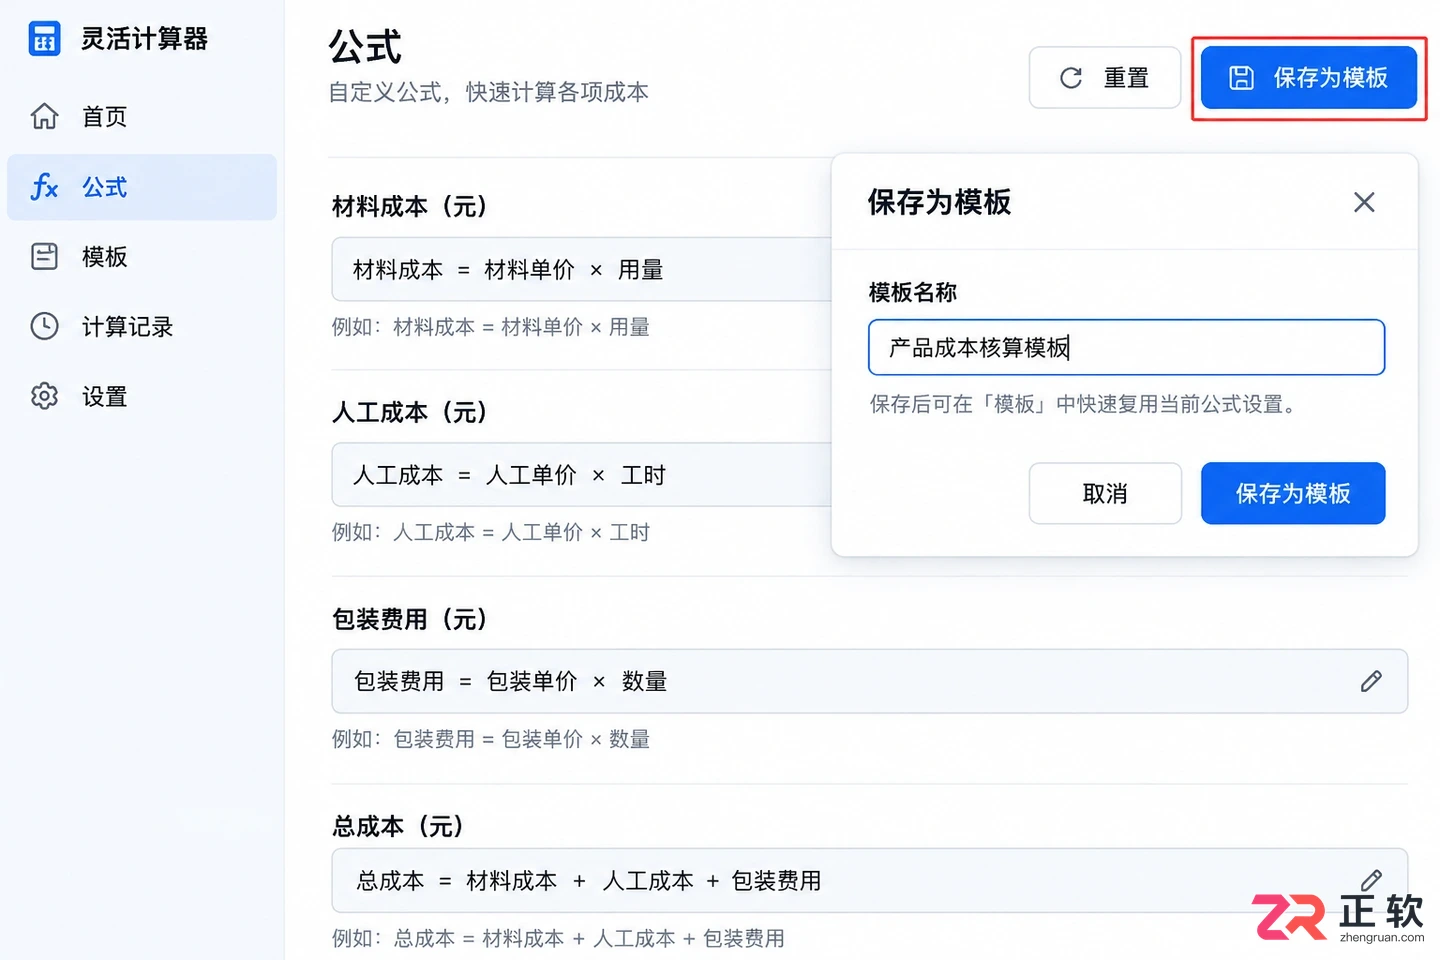Open the 首页 home page

pyautogui.click(x=141, y=117)
